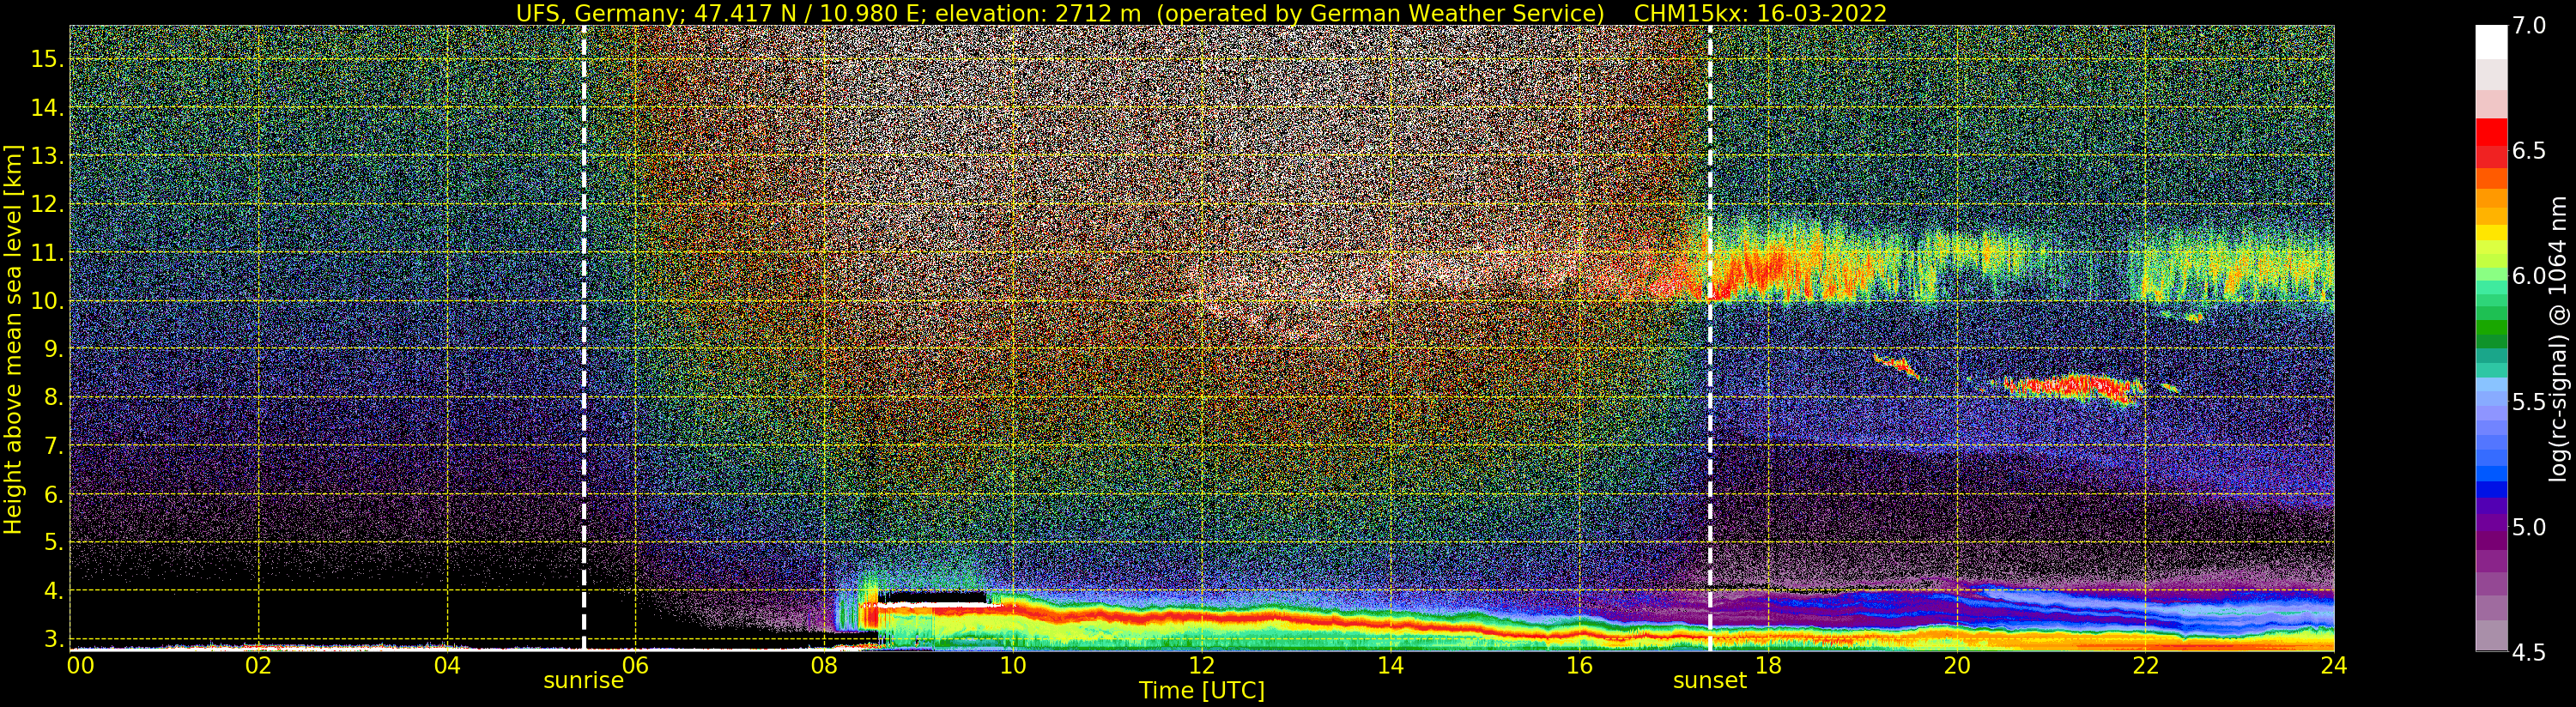Click the 'sunrise' label below the time axis
The height and width of the screenshot is (707, 2576).
coord(583,681)
